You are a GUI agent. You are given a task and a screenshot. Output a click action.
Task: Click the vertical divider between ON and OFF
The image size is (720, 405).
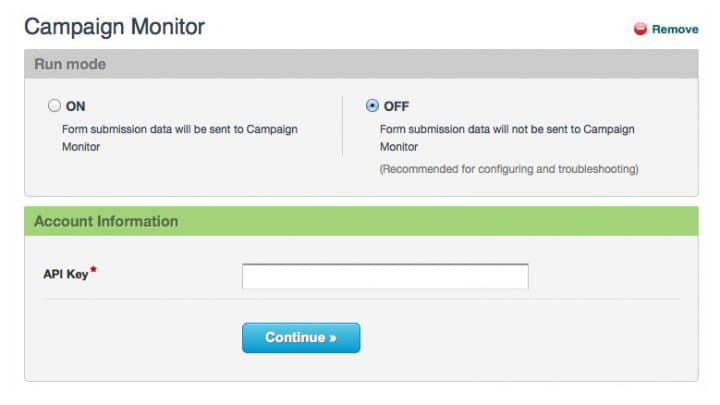coord(343,126)
